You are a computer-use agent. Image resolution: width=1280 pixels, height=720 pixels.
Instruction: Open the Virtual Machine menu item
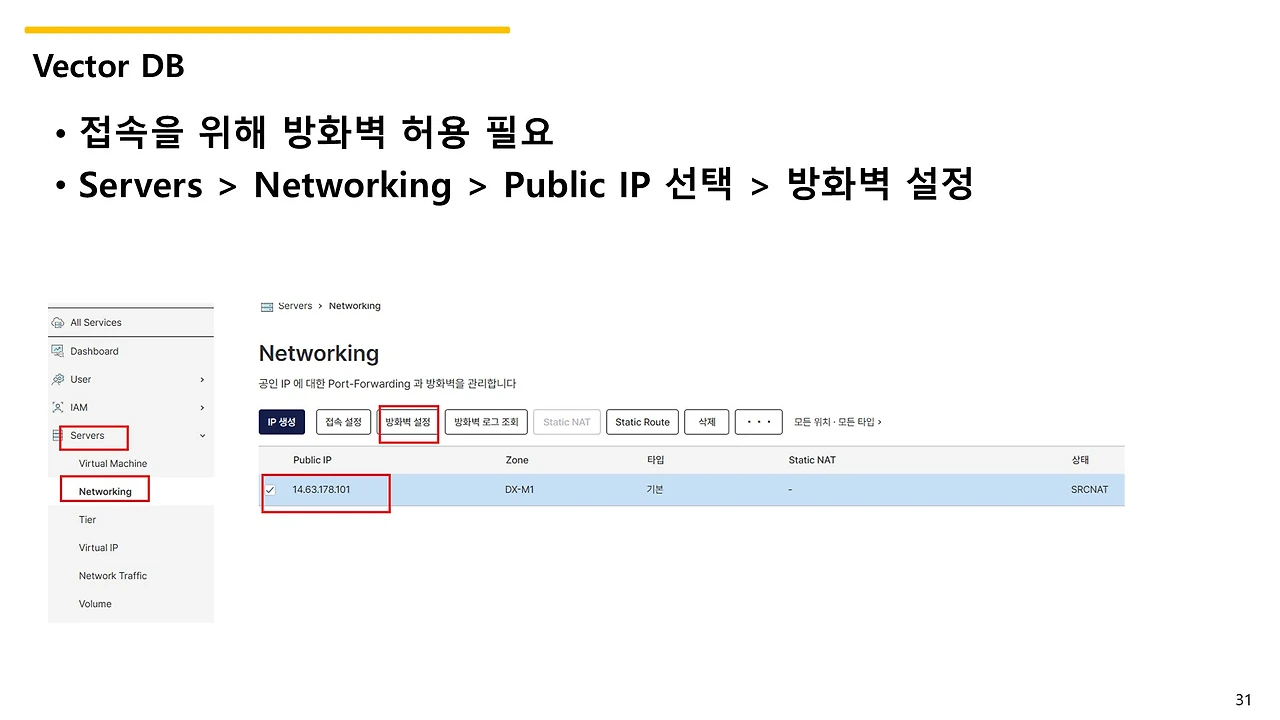[x=113, y=464]
